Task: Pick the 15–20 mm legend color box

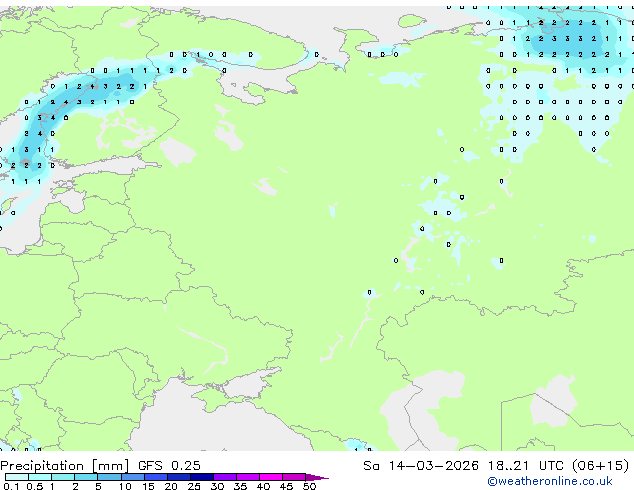Action: pos(155,477)
